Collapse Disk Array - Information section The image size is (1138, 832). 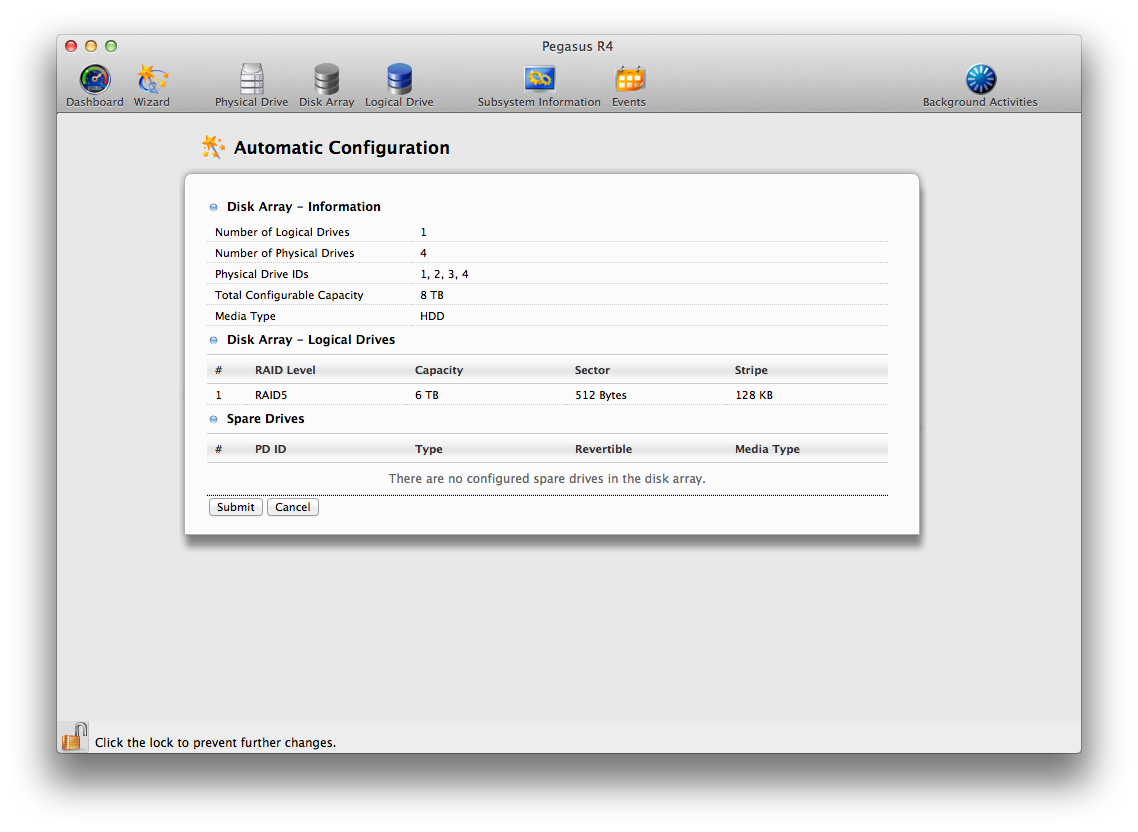[213, 208]
